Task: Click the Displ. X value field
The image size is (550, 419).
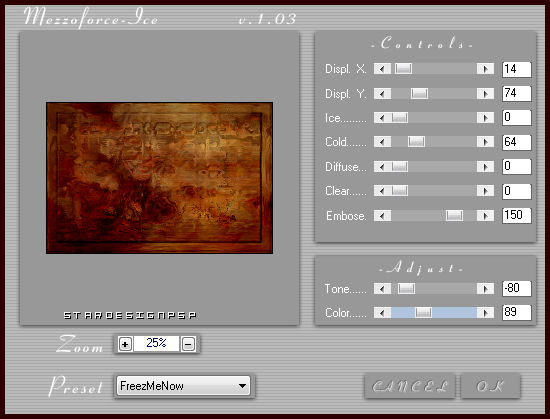Action: [x=517, y=69]
